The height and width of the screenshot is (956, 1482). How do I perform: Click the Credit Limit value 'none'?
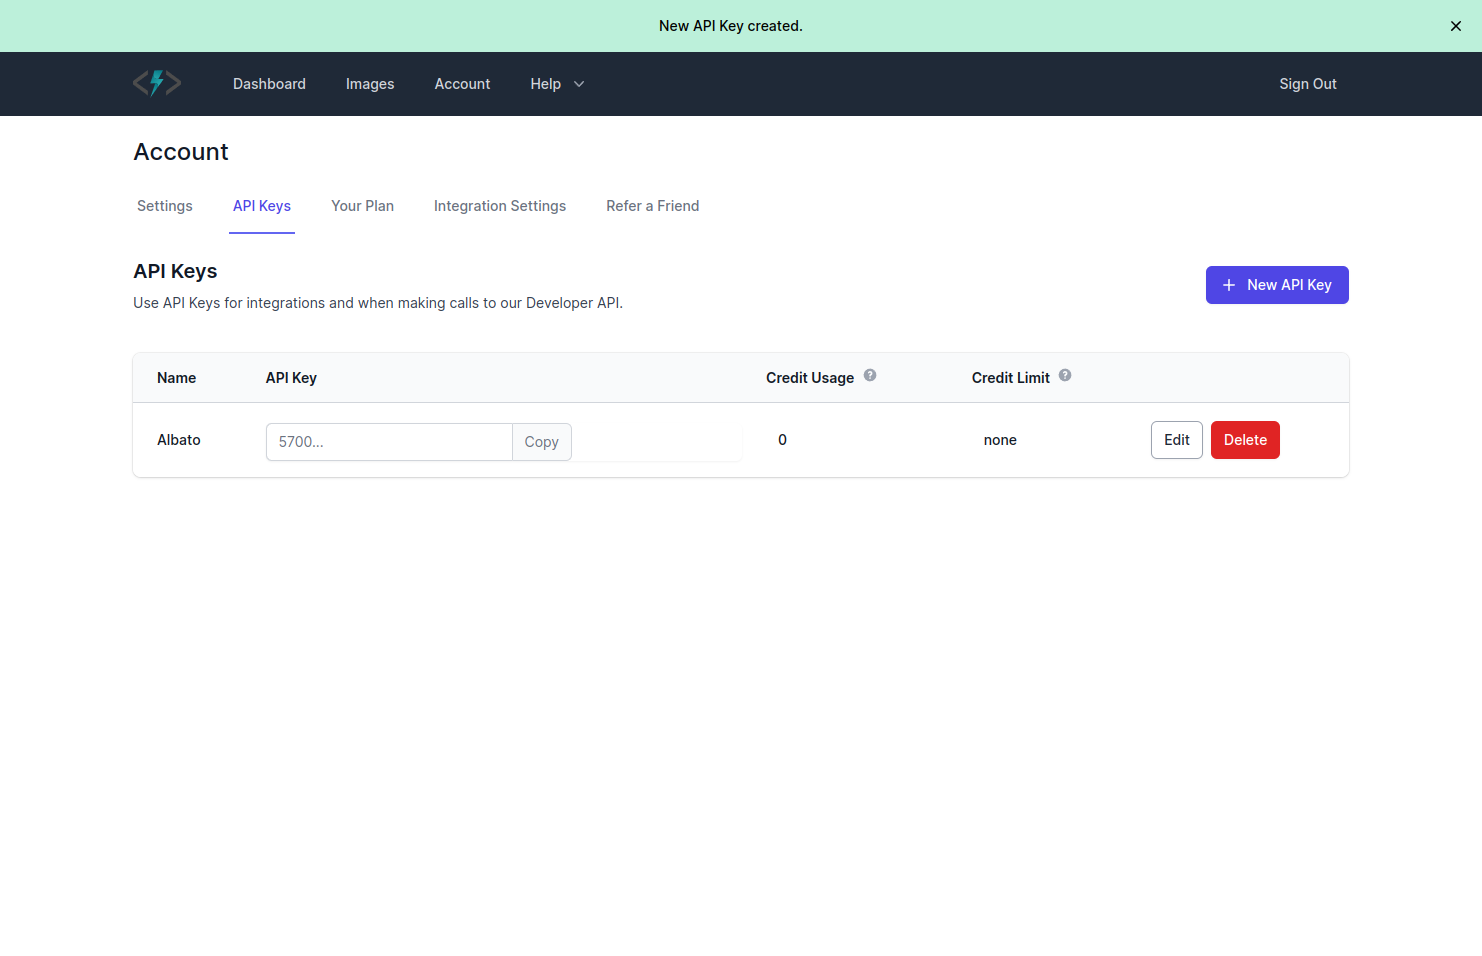click(1000, 440)
